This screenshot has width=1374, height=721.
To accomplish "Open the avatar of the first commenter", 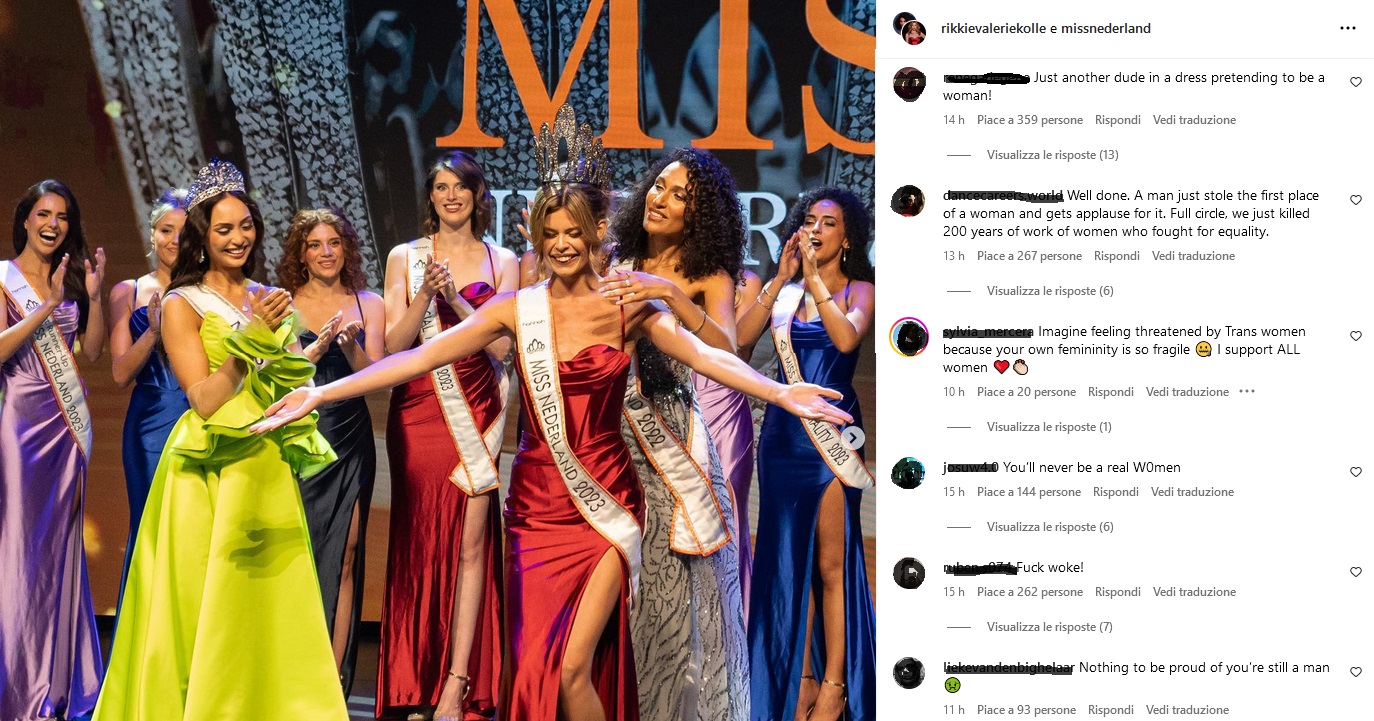I will (x=909, y=84).
